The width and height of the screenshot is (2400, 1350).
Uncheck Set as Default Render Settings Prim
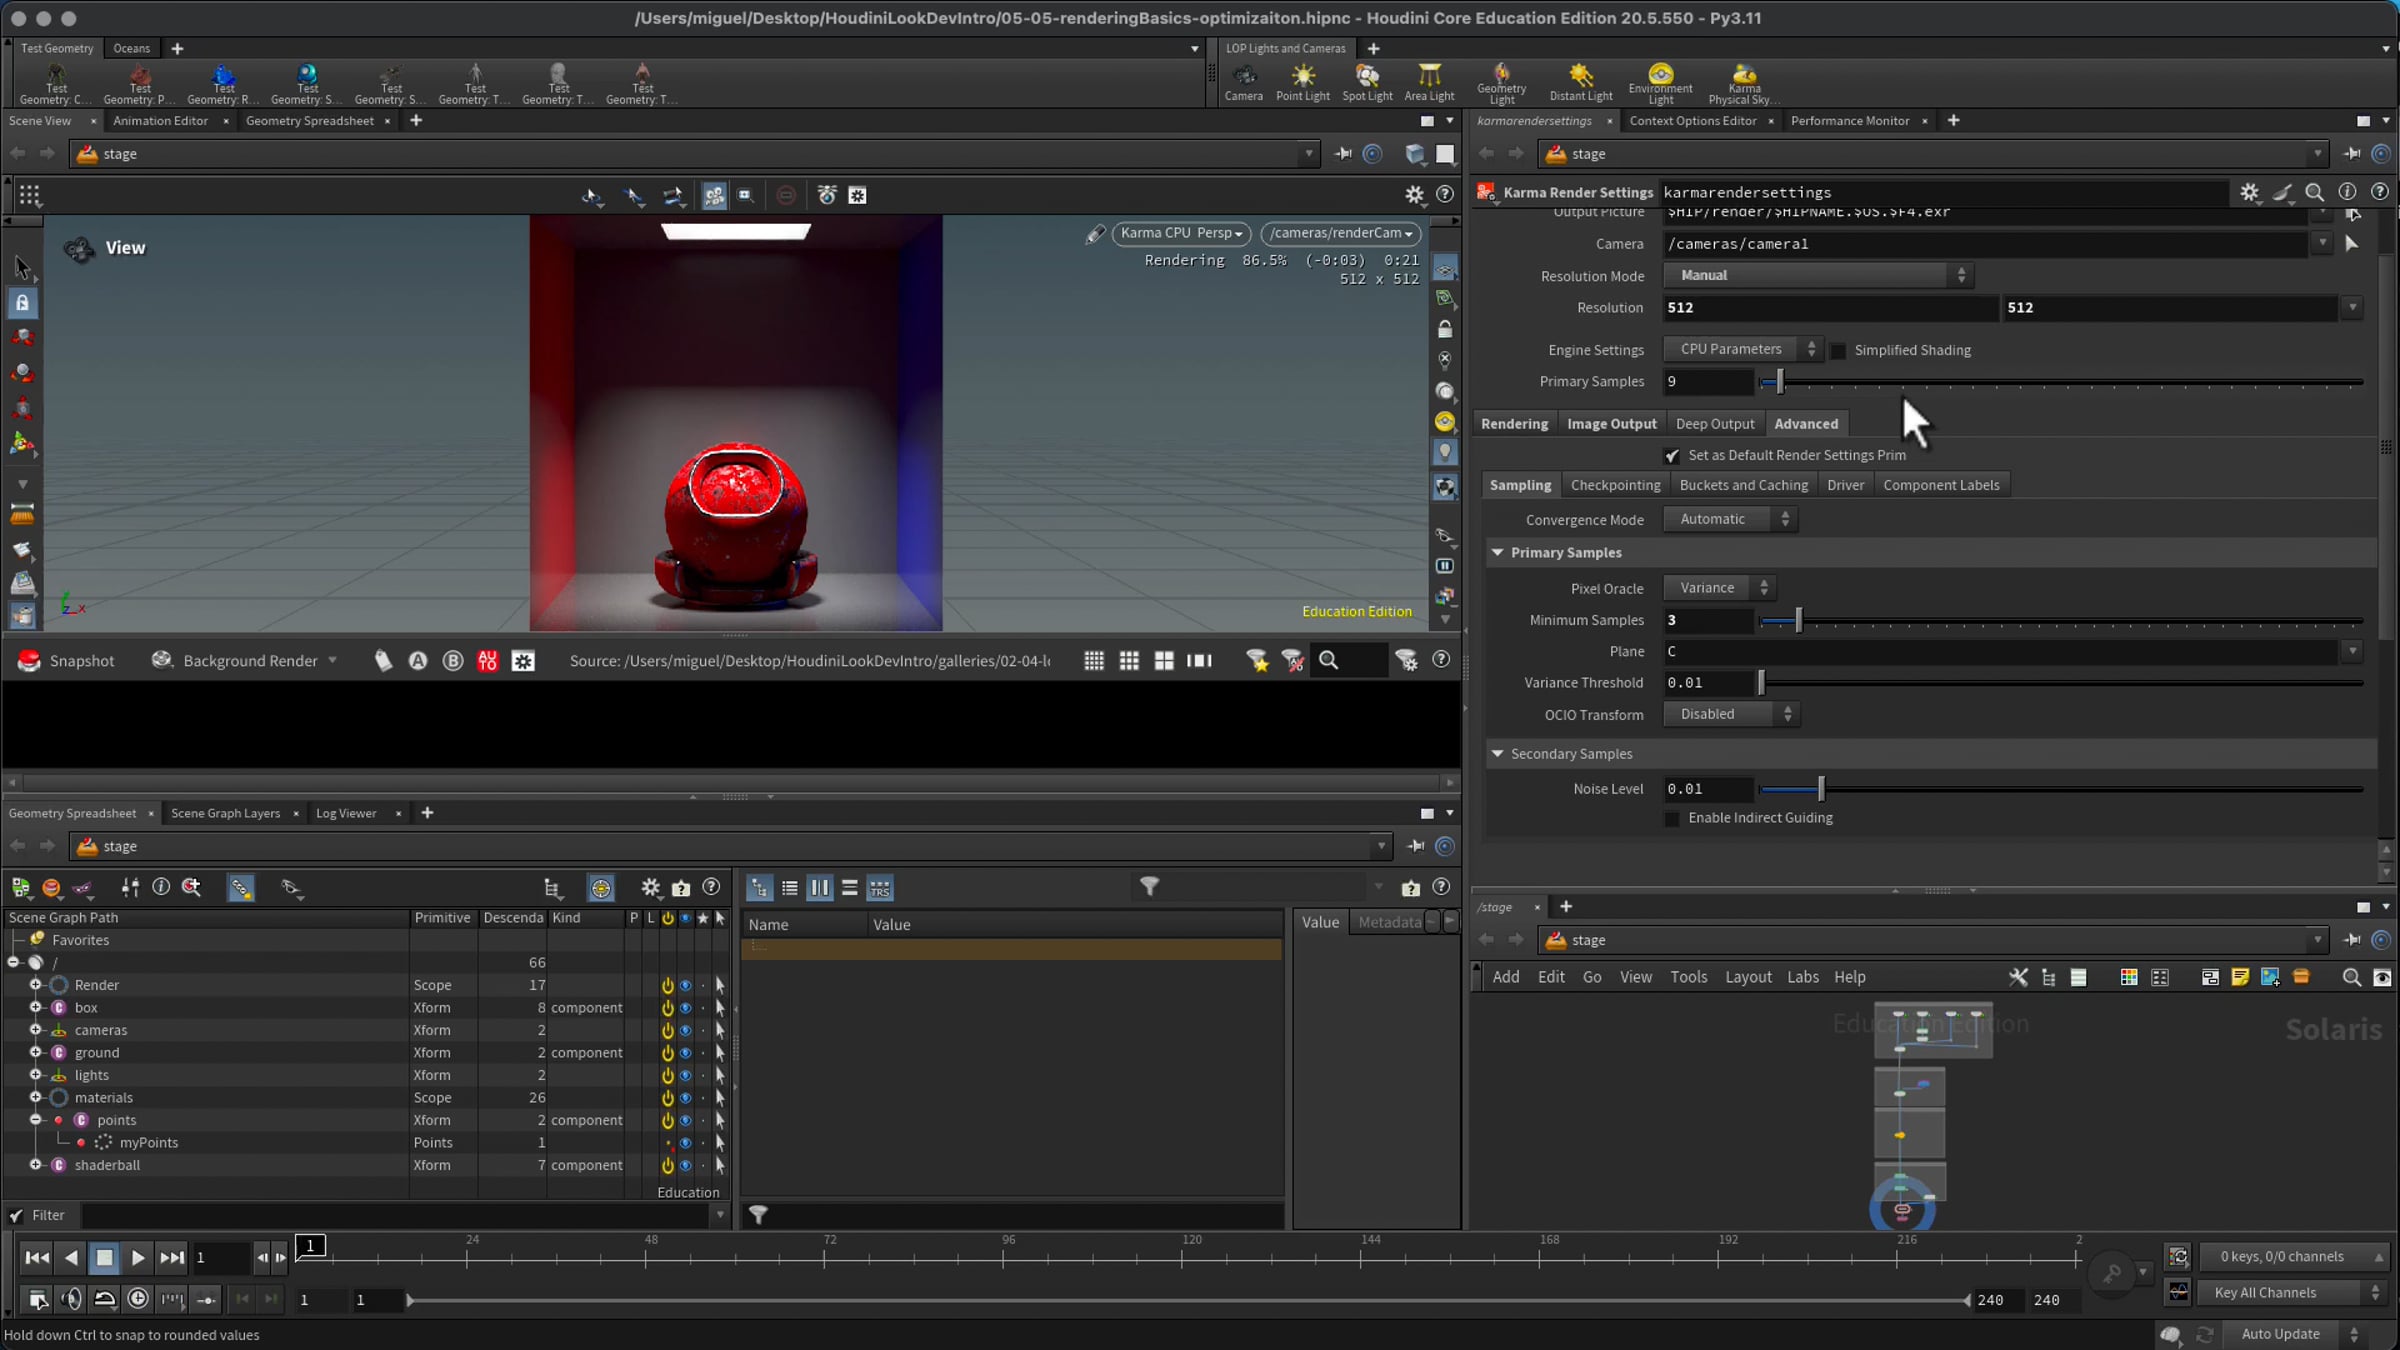(1672, 455)
